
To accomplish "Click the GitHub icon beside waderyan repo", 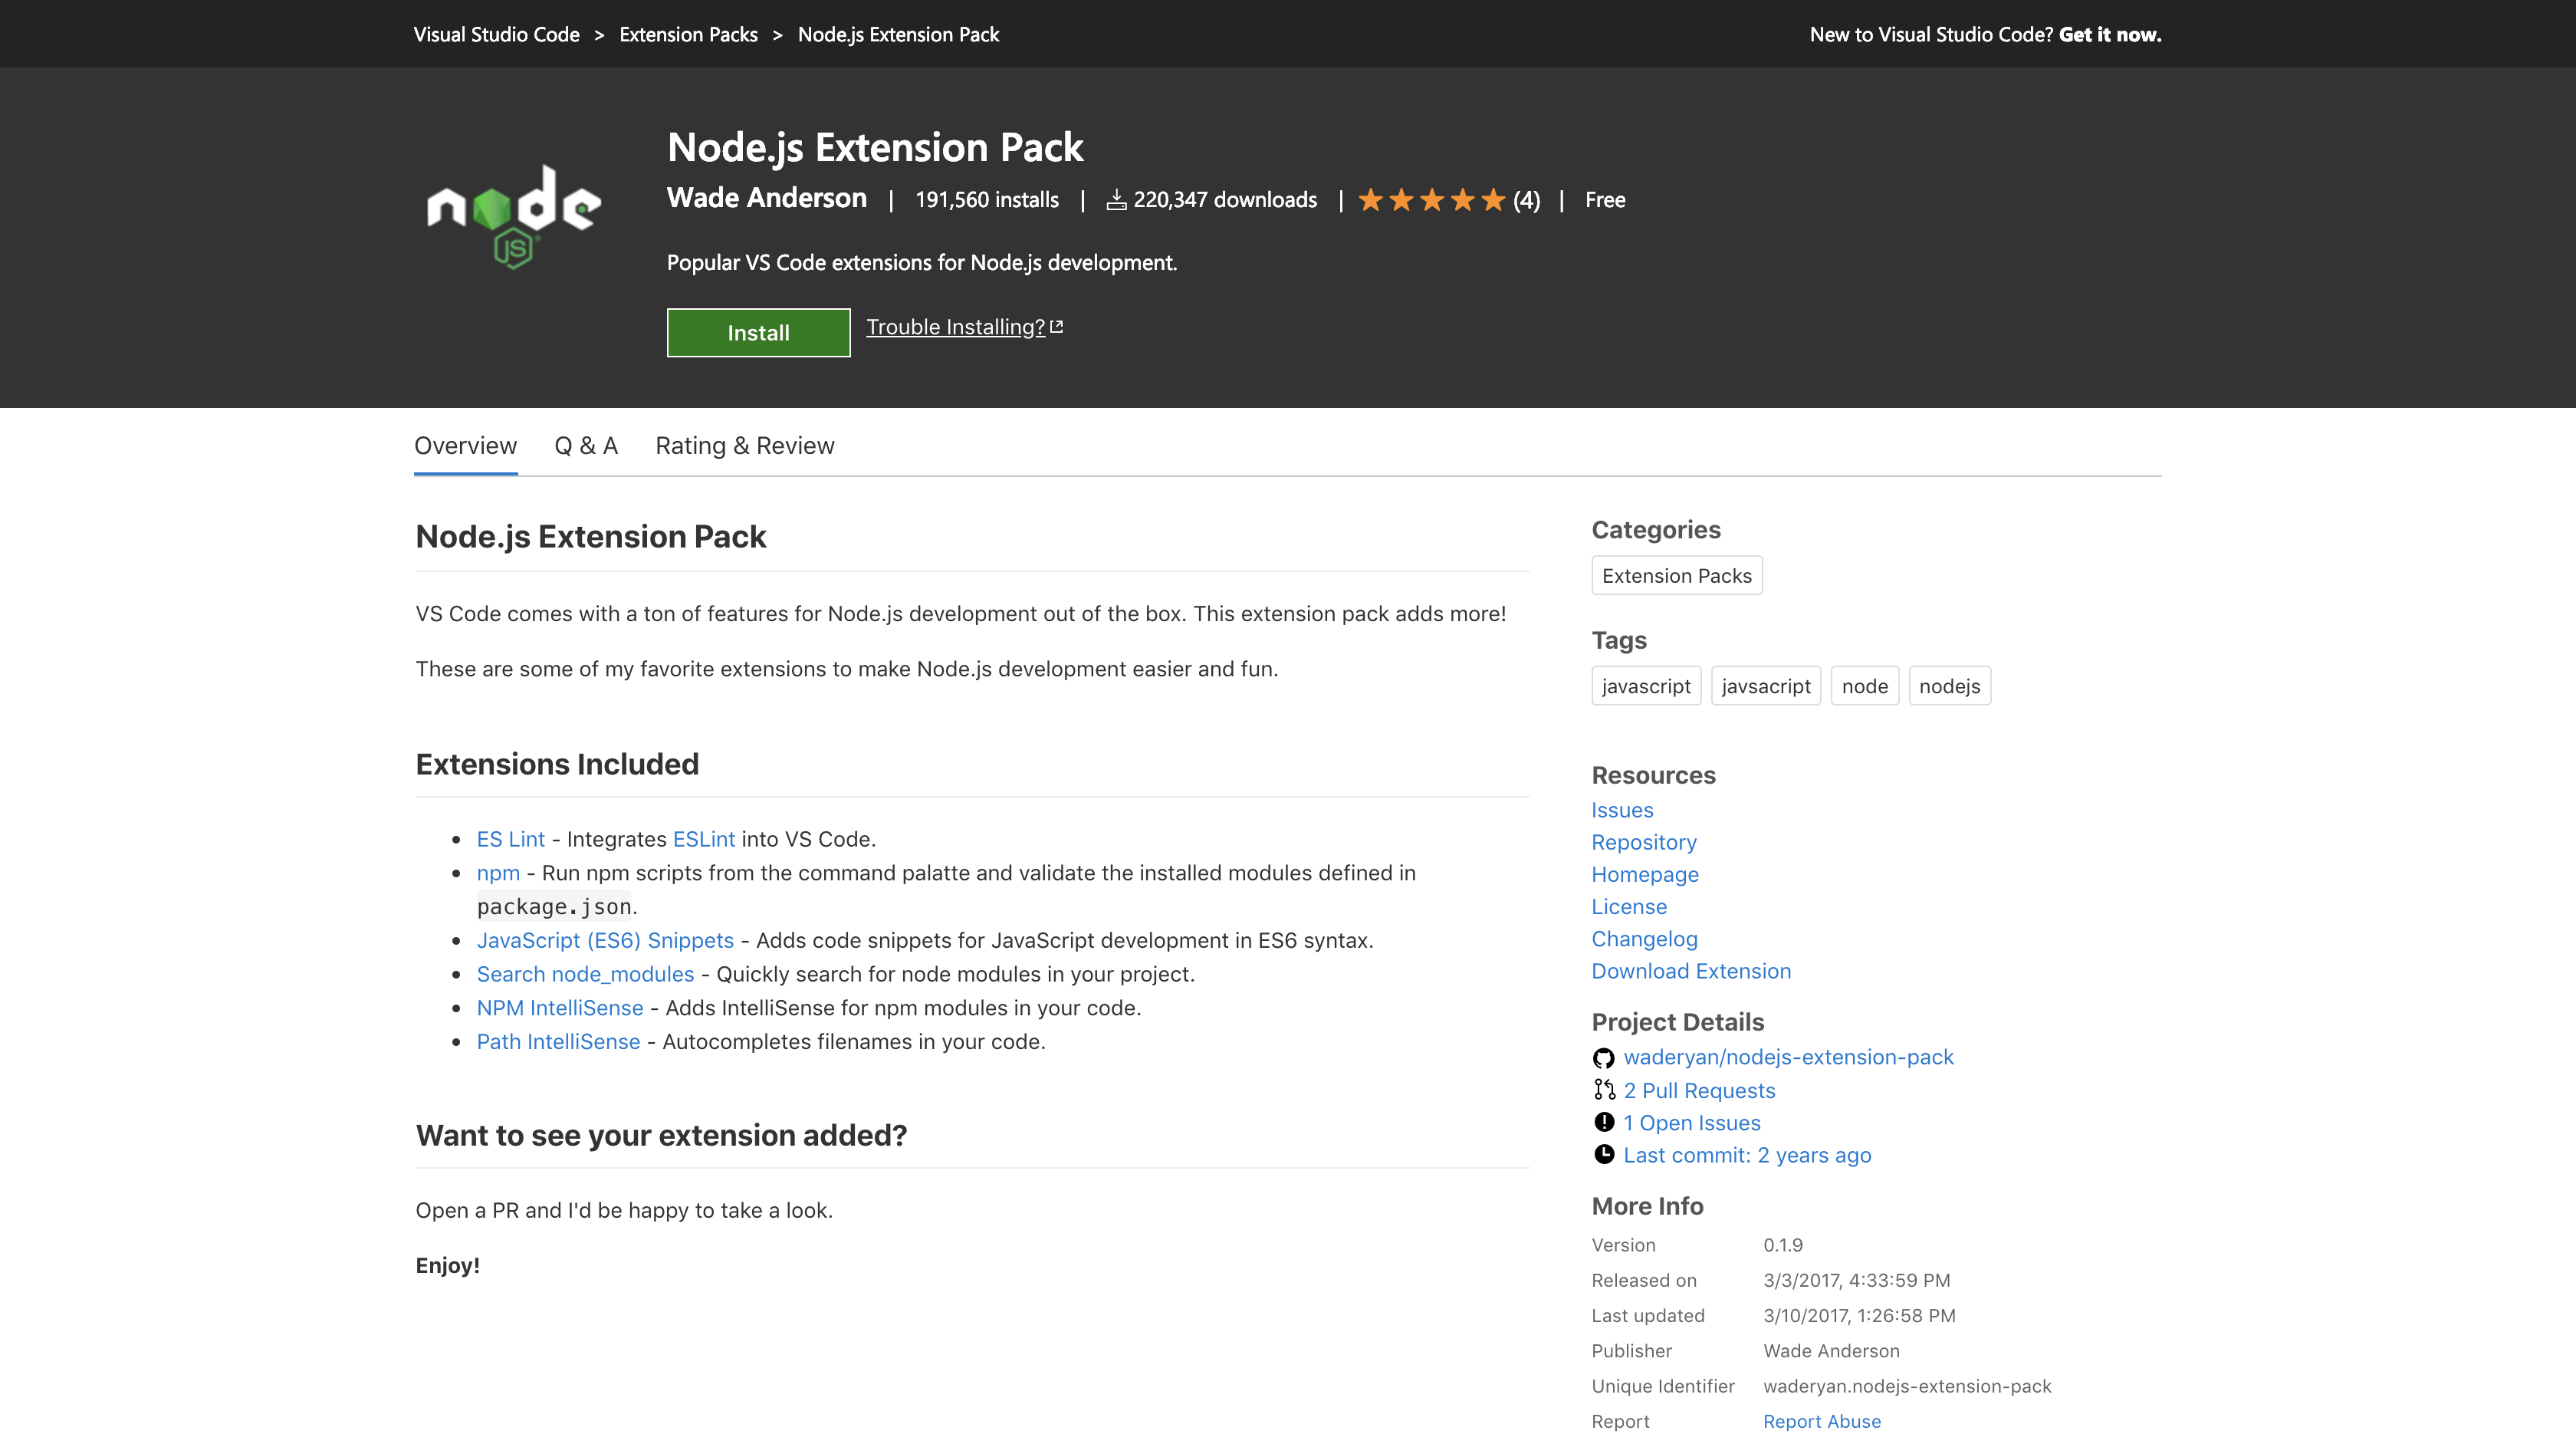I will pos(1603,1058).
